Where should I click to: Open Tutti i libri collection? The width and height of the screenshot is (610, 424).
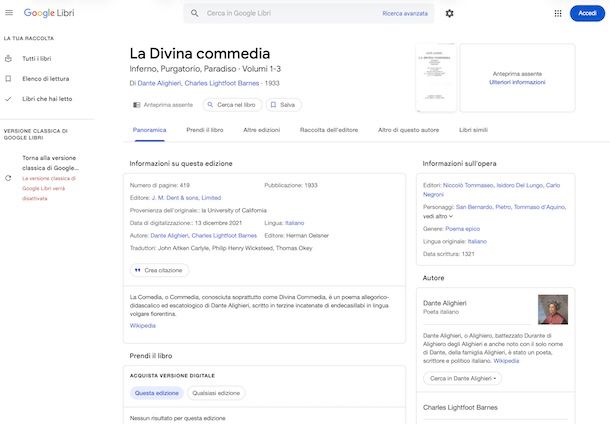[x=37, y=59]
